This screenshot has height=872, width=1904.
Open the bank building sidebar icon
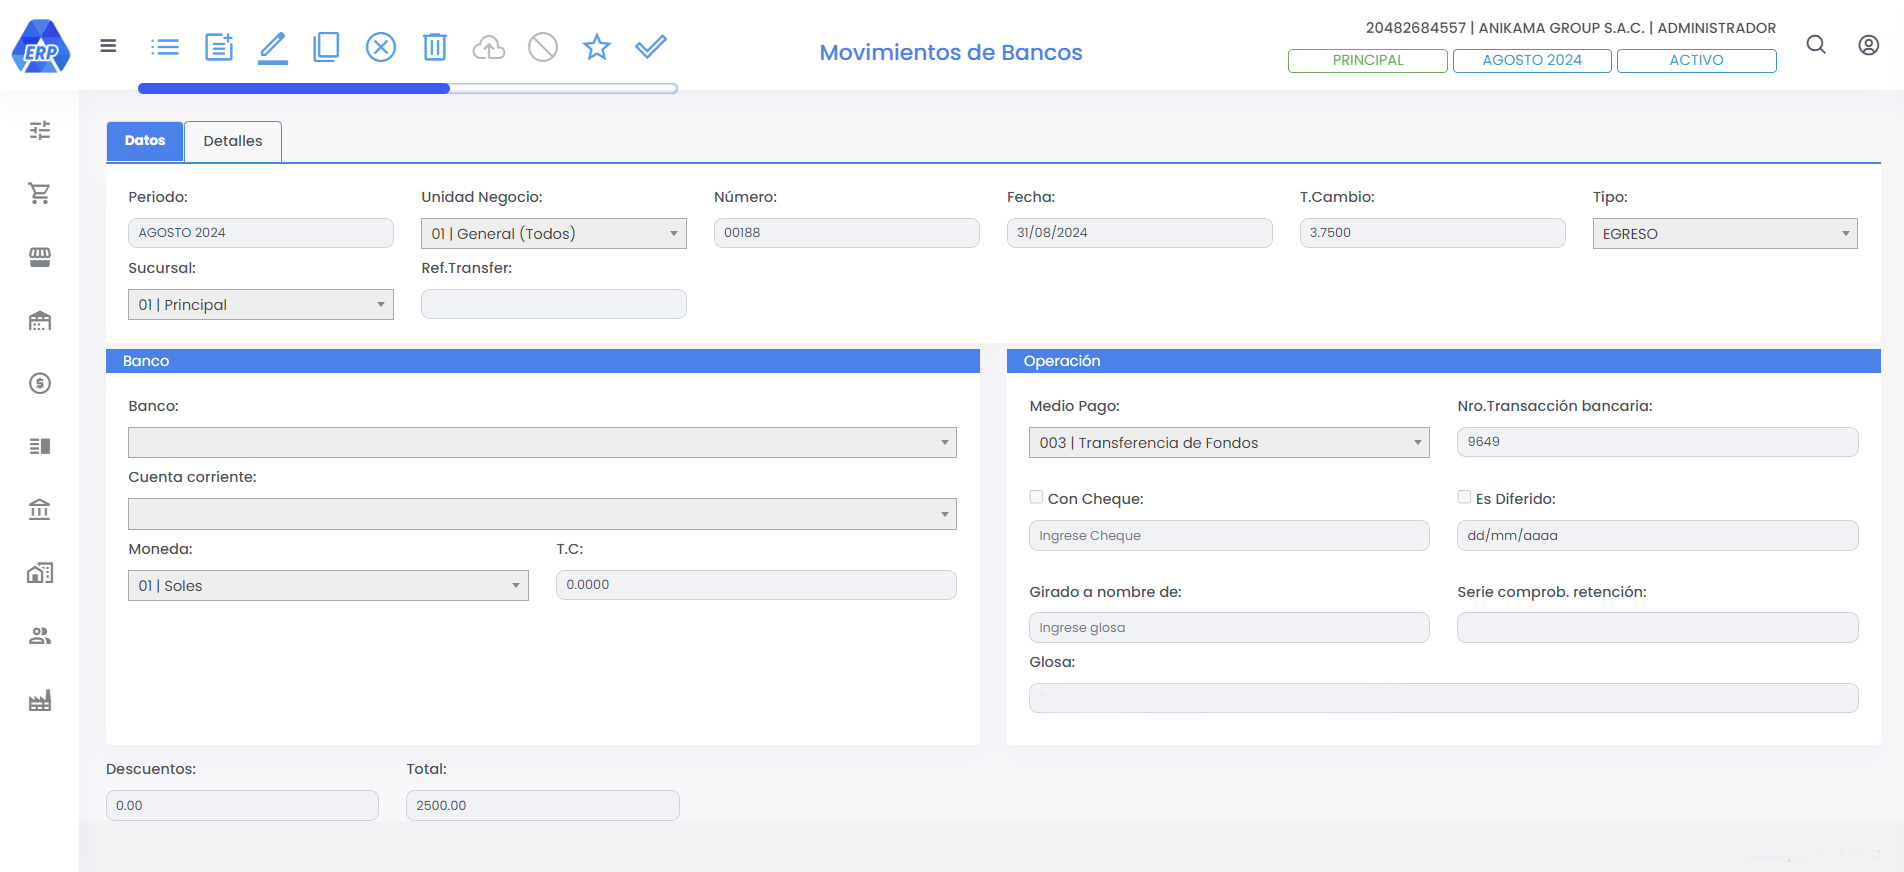(x=40, y=510)
